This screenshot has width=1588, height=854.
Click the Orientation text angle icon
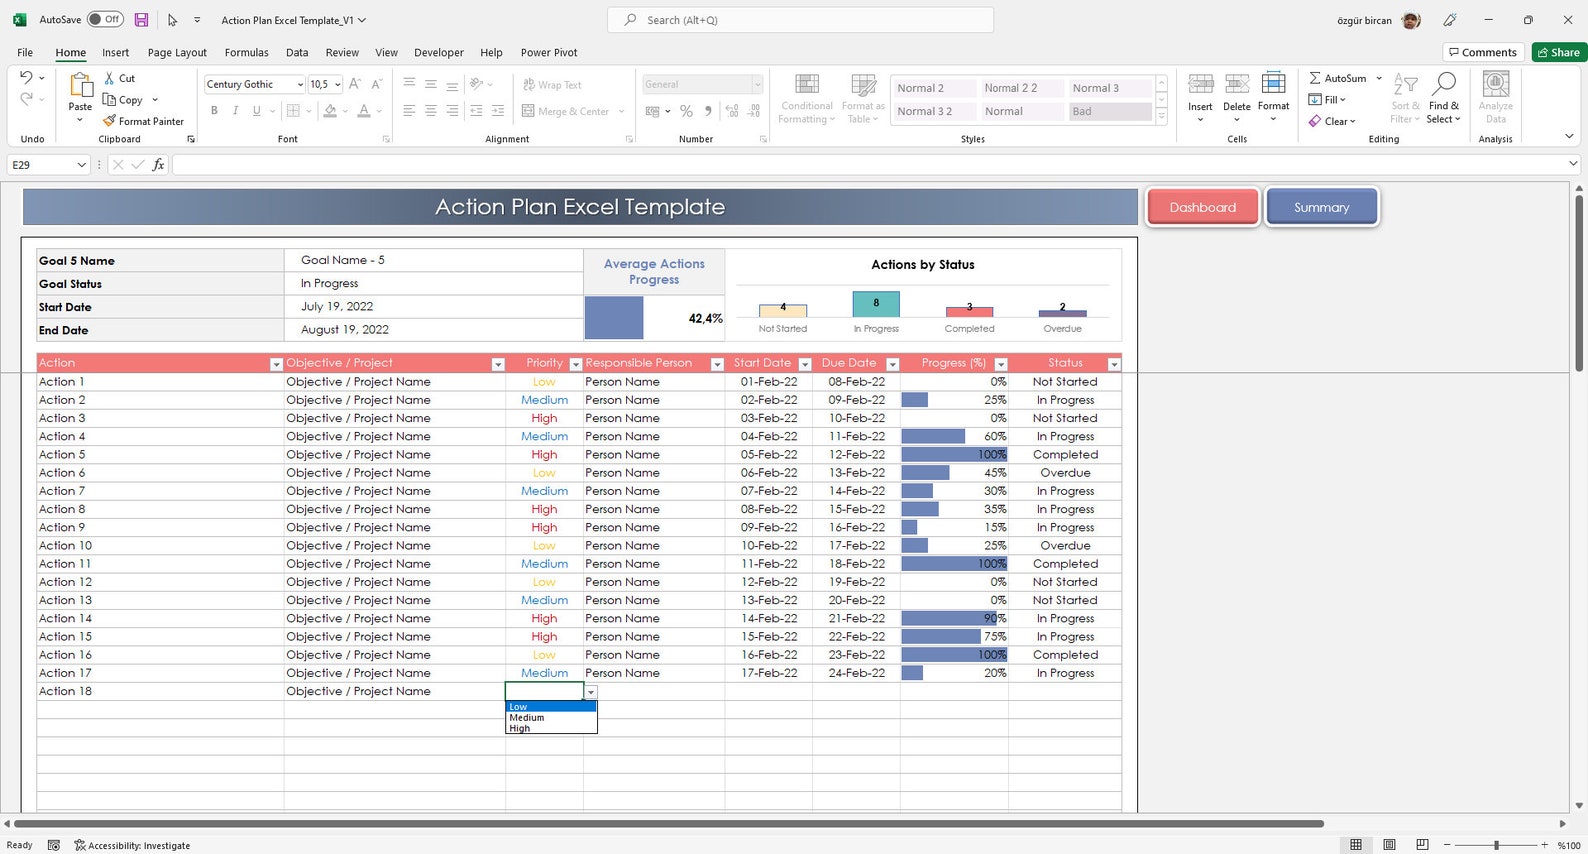(477, 84)
